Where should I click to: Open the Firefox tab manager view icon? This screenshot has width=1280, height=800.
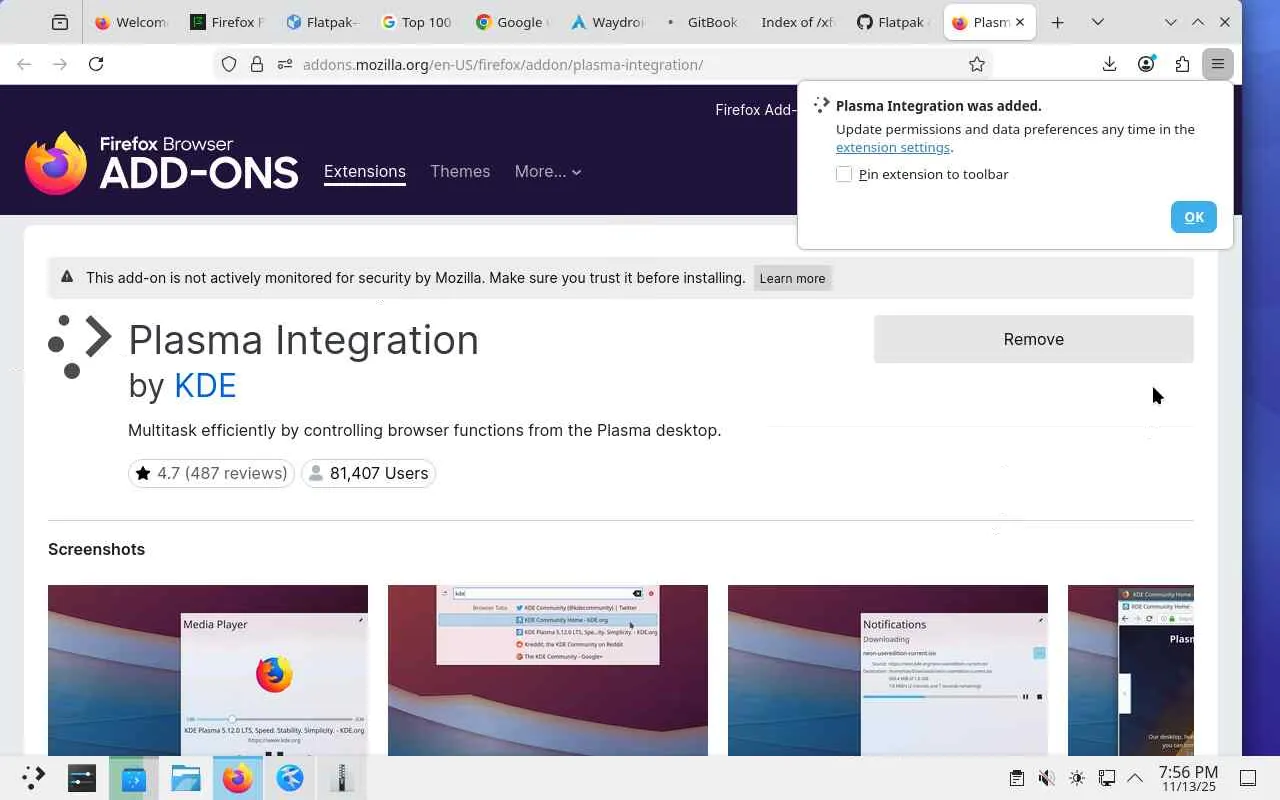pos(60,22)
